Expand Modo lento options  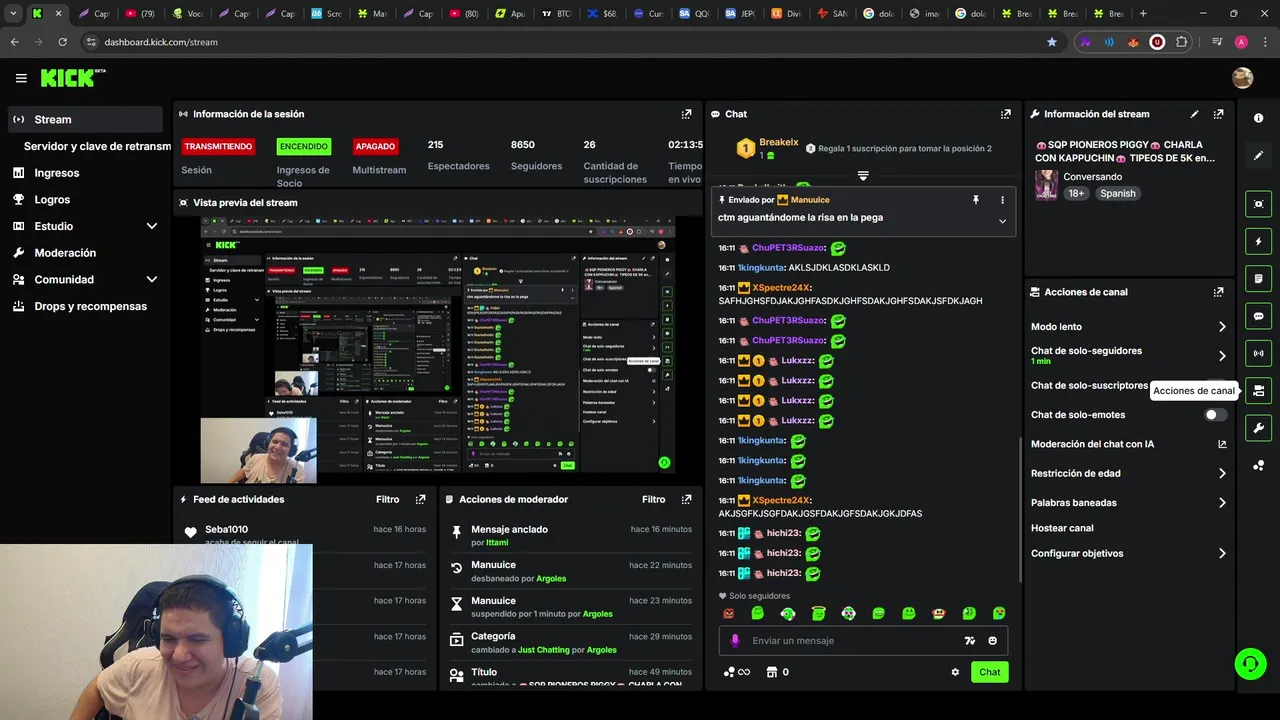(1222, 327)
